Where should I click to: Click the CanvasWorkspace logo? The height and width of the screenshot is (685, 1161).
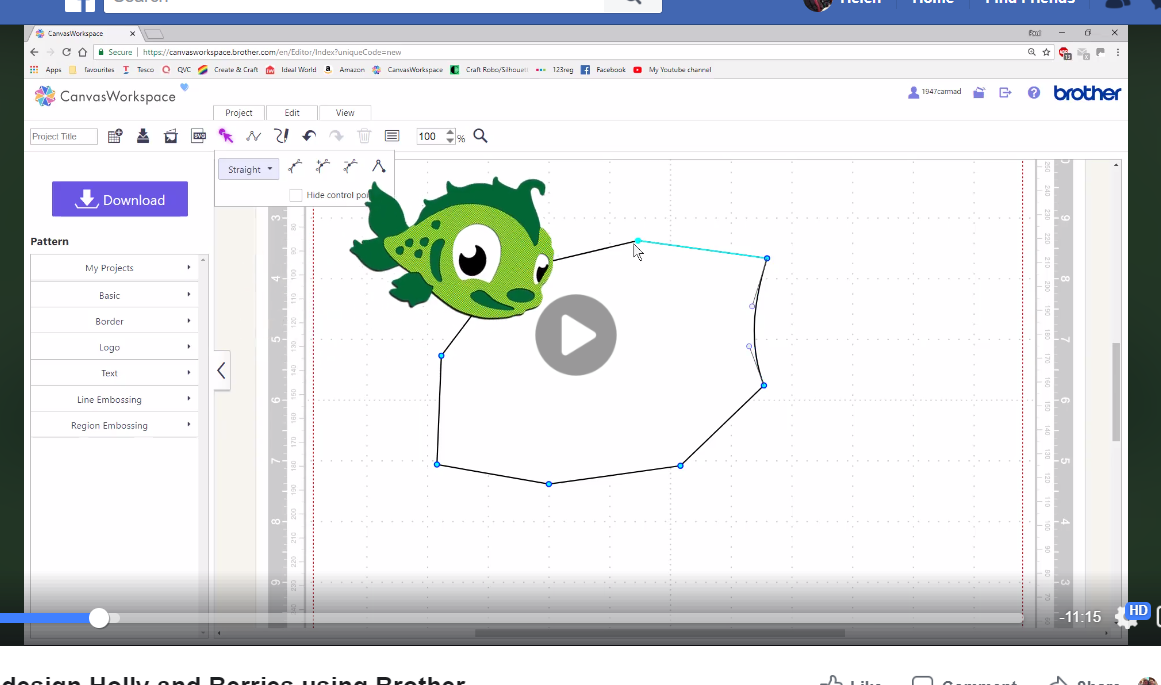pos(105,96)
